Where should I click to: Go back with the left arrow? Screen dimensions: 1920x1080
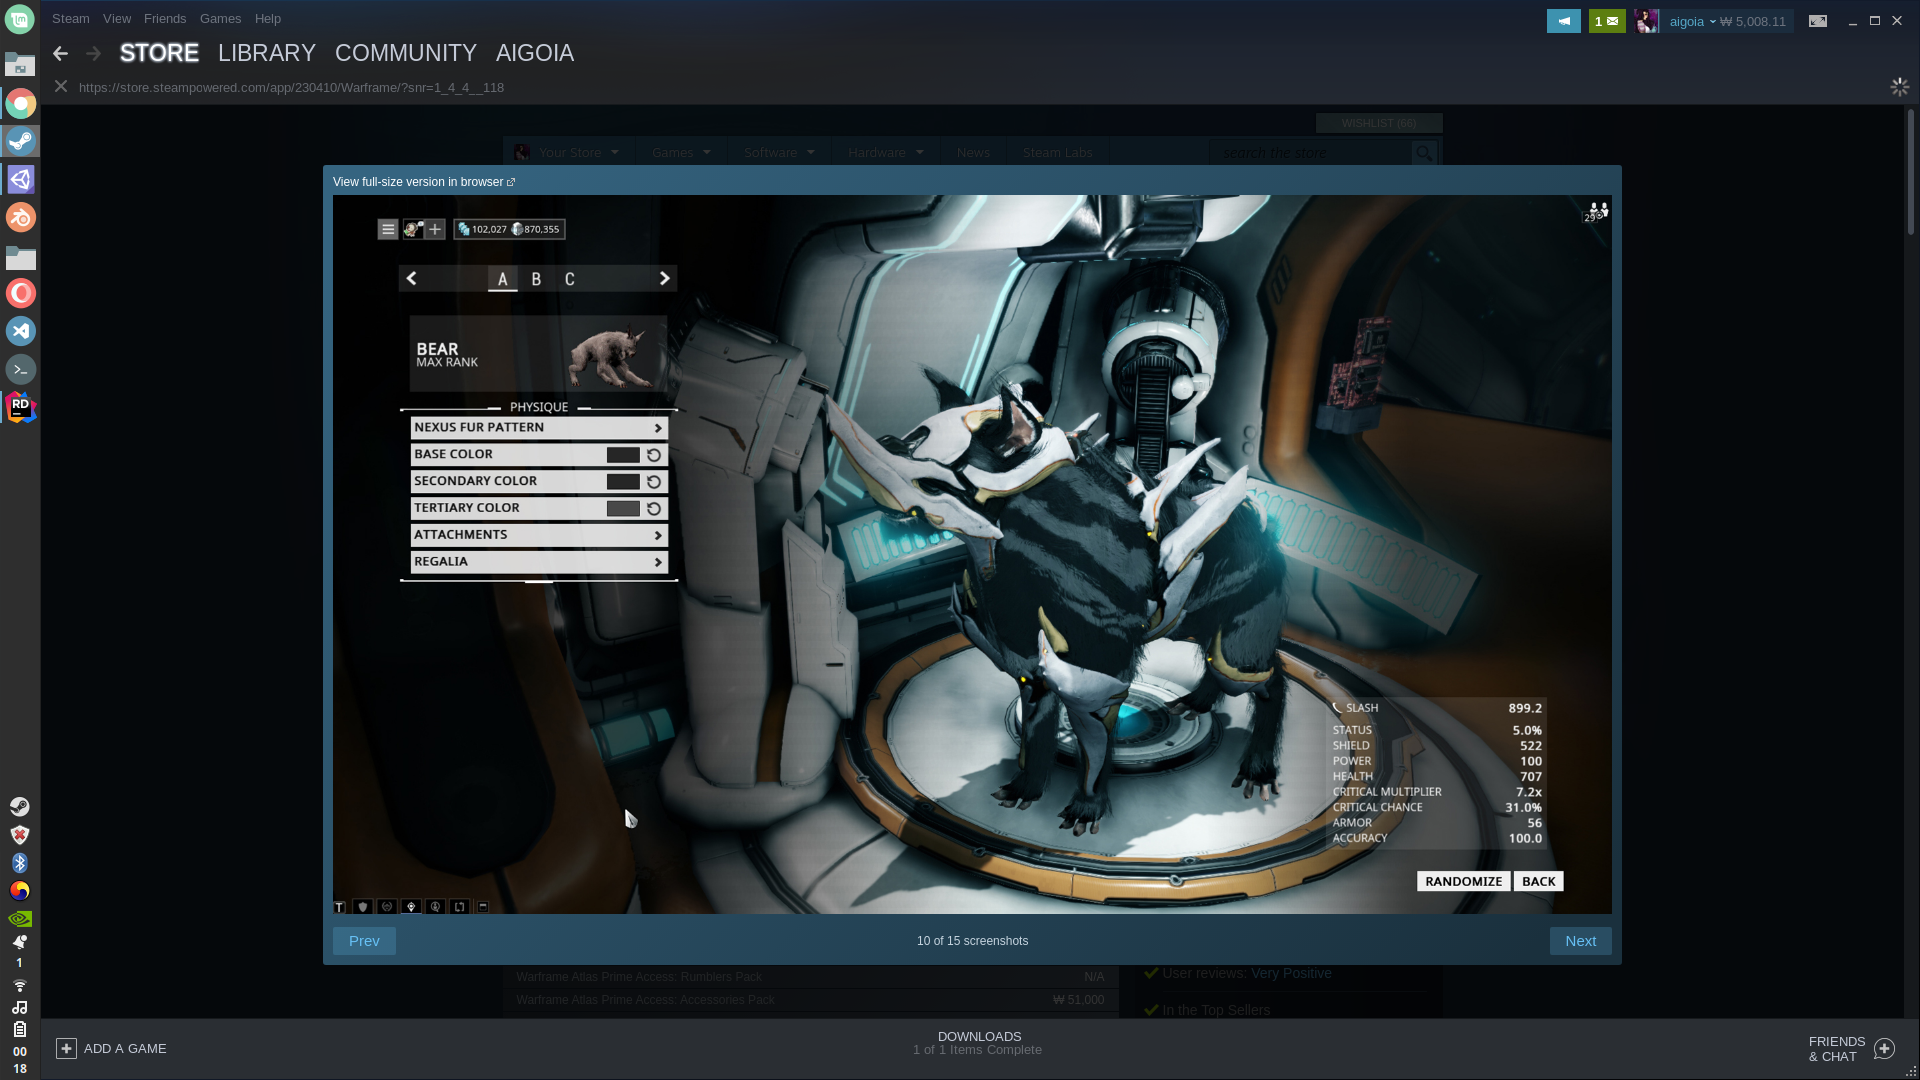[60, 53]
